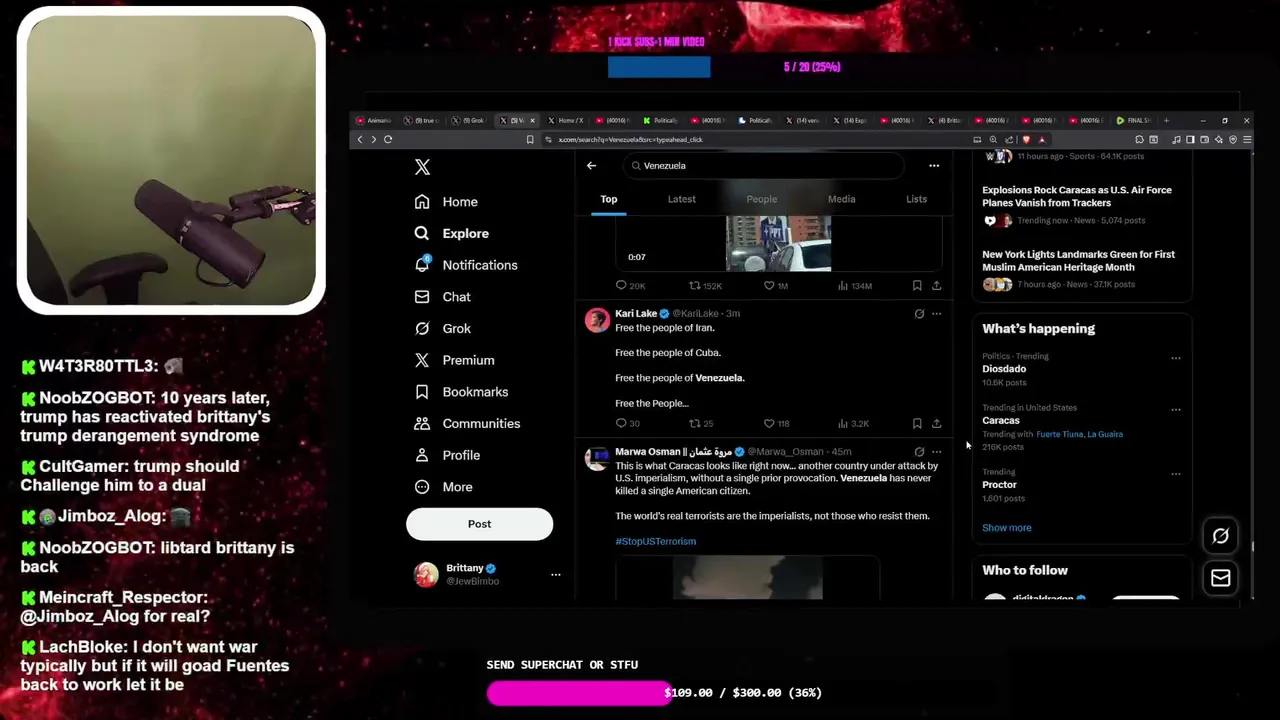This screenshot has width=1280, height=720.
Task: Open more options on Kari Lake's post
Action: click(x=936, y=314)
